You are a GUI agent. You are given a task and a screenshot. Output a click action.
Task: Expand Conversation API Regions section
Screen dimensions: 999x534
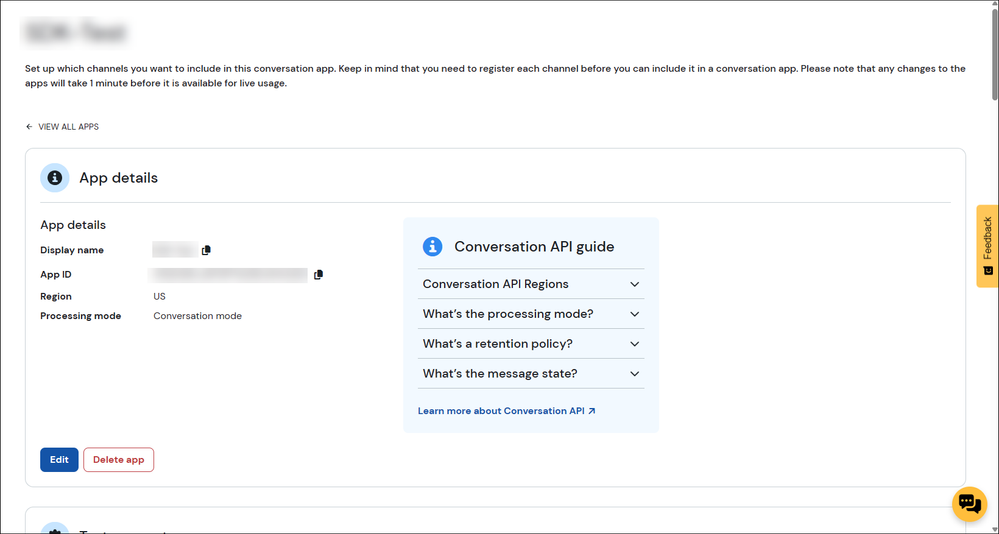[634, 284]
